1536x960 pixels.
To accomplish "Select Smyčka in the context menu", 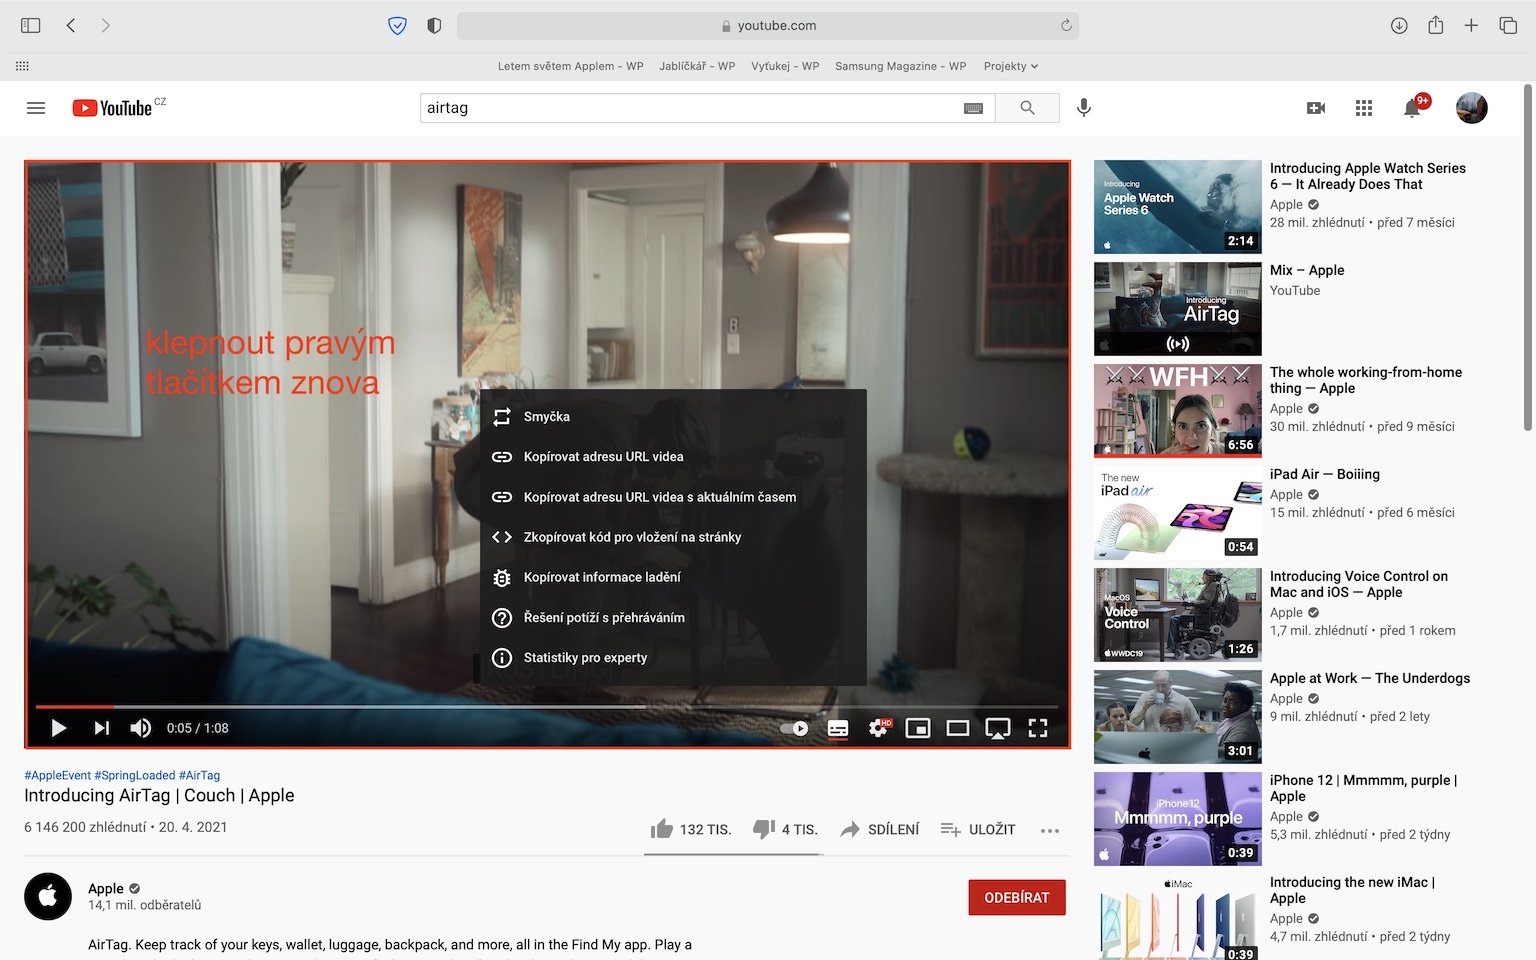I will coord(673,417).
